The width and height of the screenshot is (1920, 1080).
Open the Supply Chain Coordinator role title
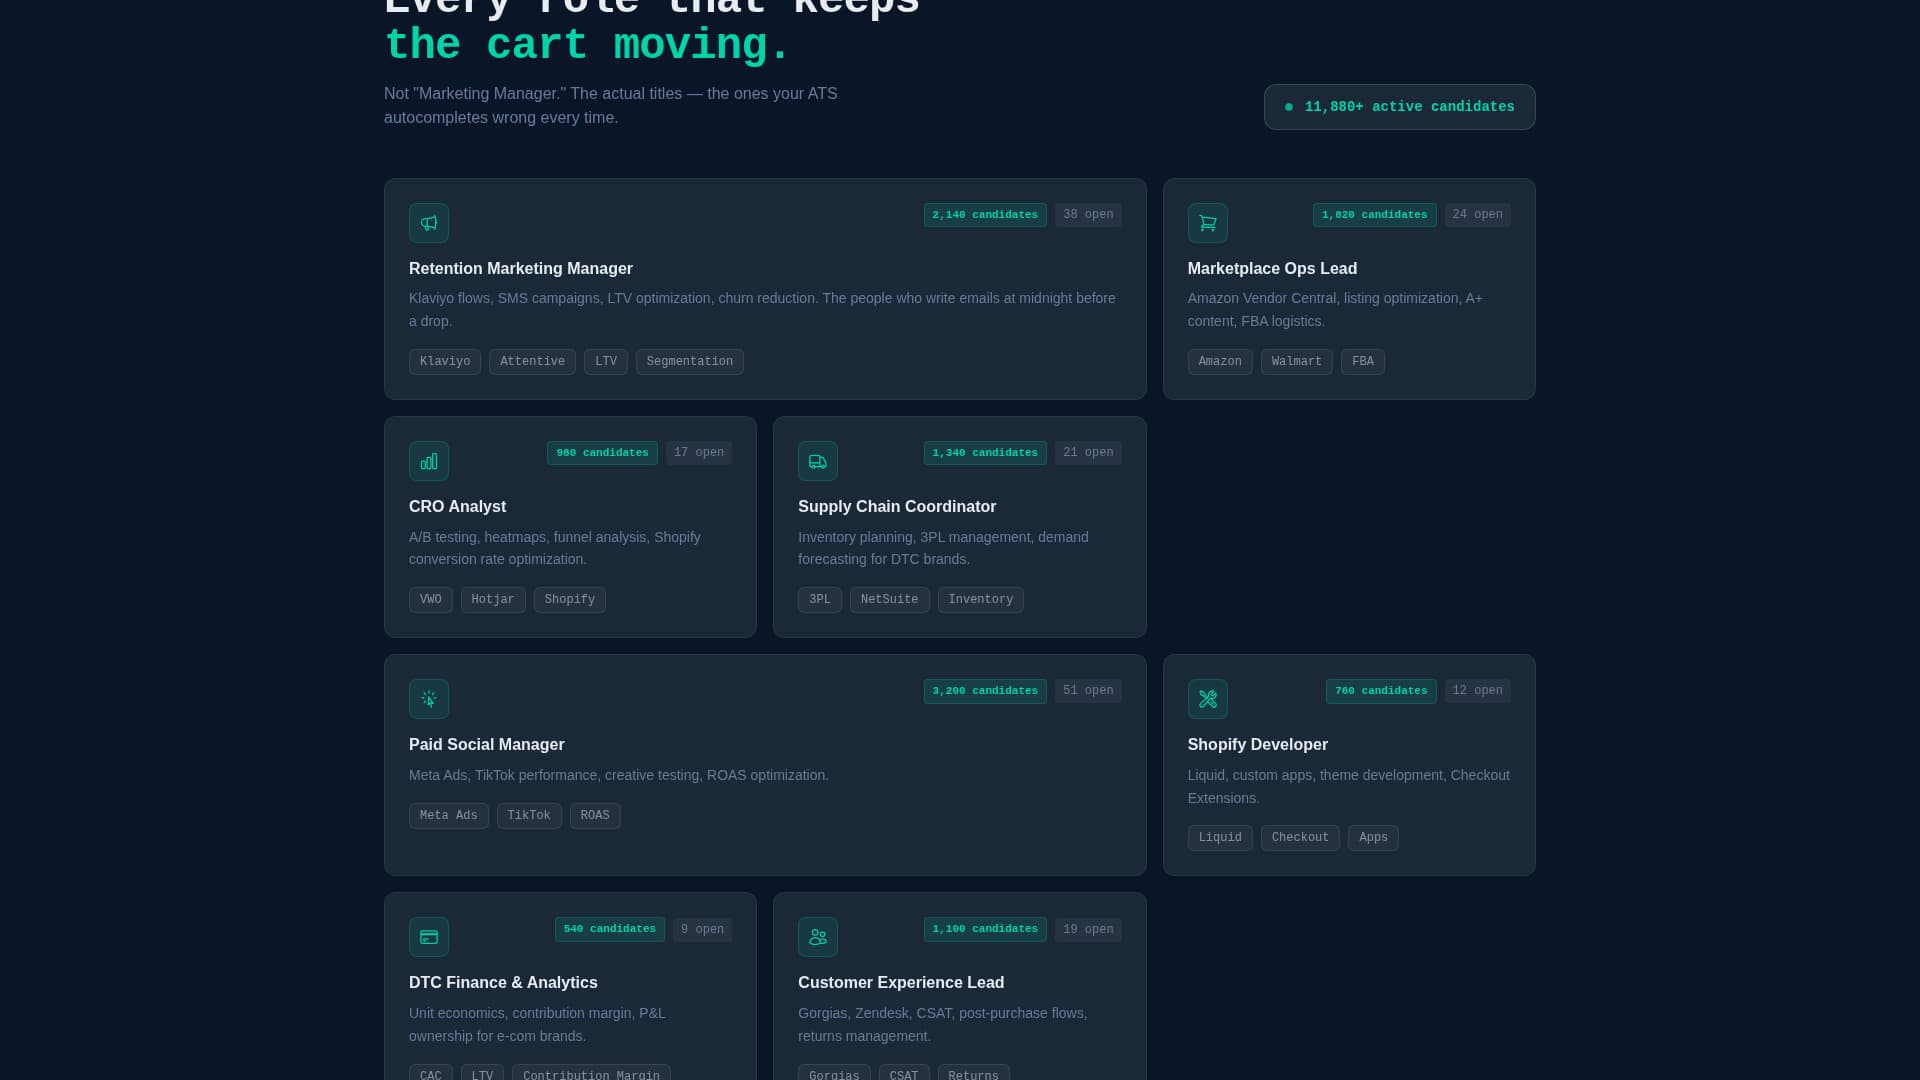(896, 507)
